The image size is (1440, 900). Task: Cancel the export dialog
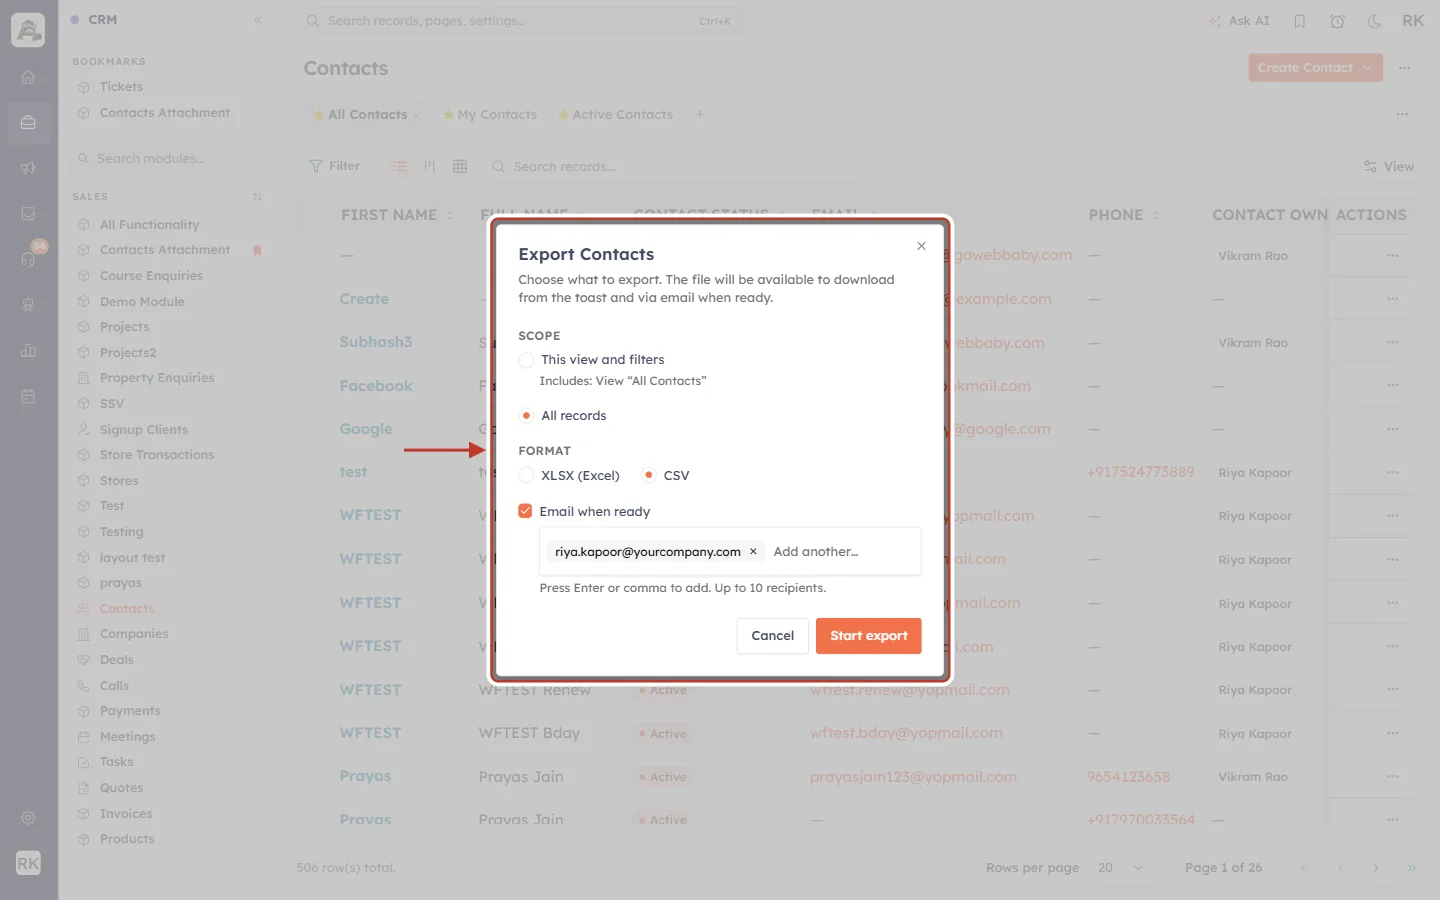pos(773,636)
